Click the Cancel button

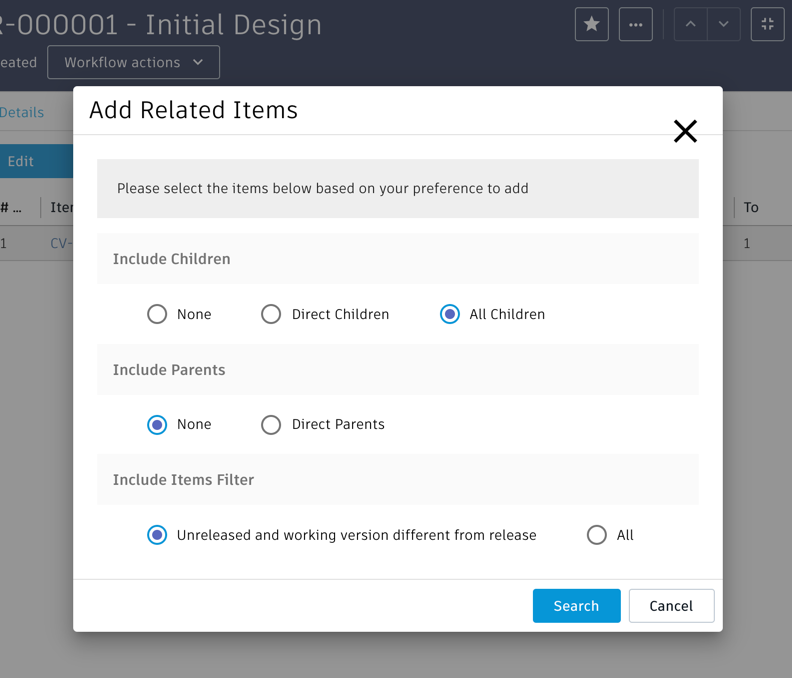pos(671,606)
